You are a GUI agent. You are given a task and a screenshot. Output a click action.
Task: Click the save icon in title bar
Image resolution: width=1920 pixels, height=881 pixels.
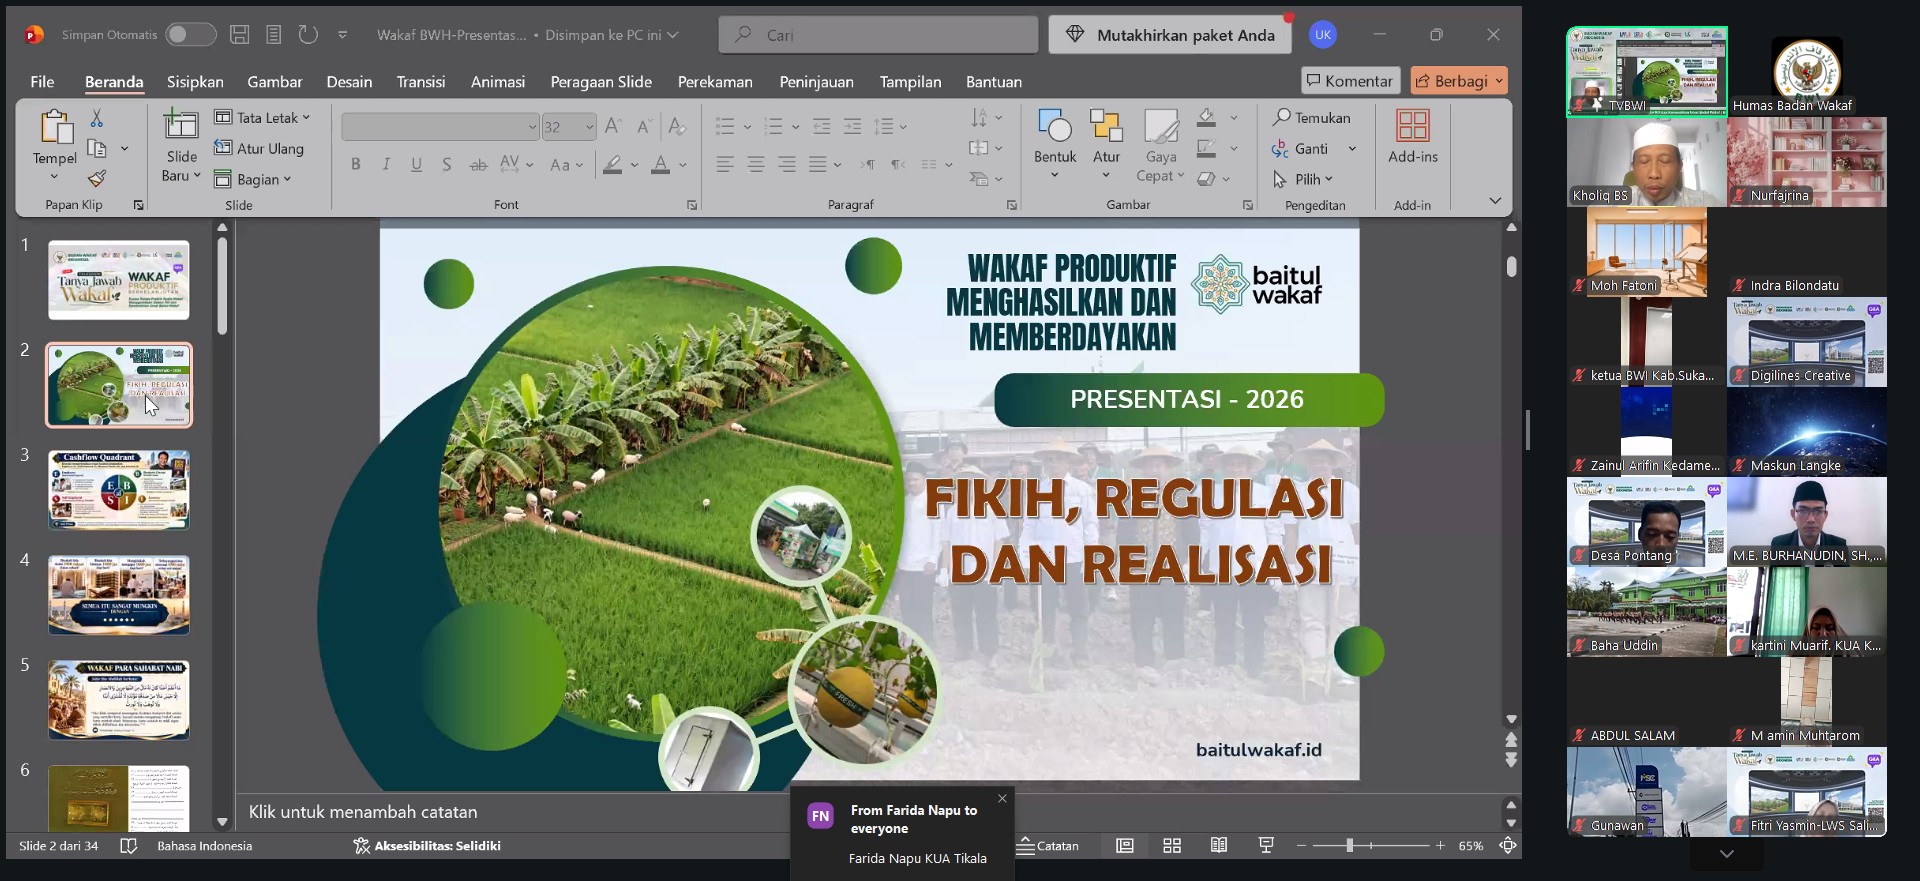(x=240, y=35)
